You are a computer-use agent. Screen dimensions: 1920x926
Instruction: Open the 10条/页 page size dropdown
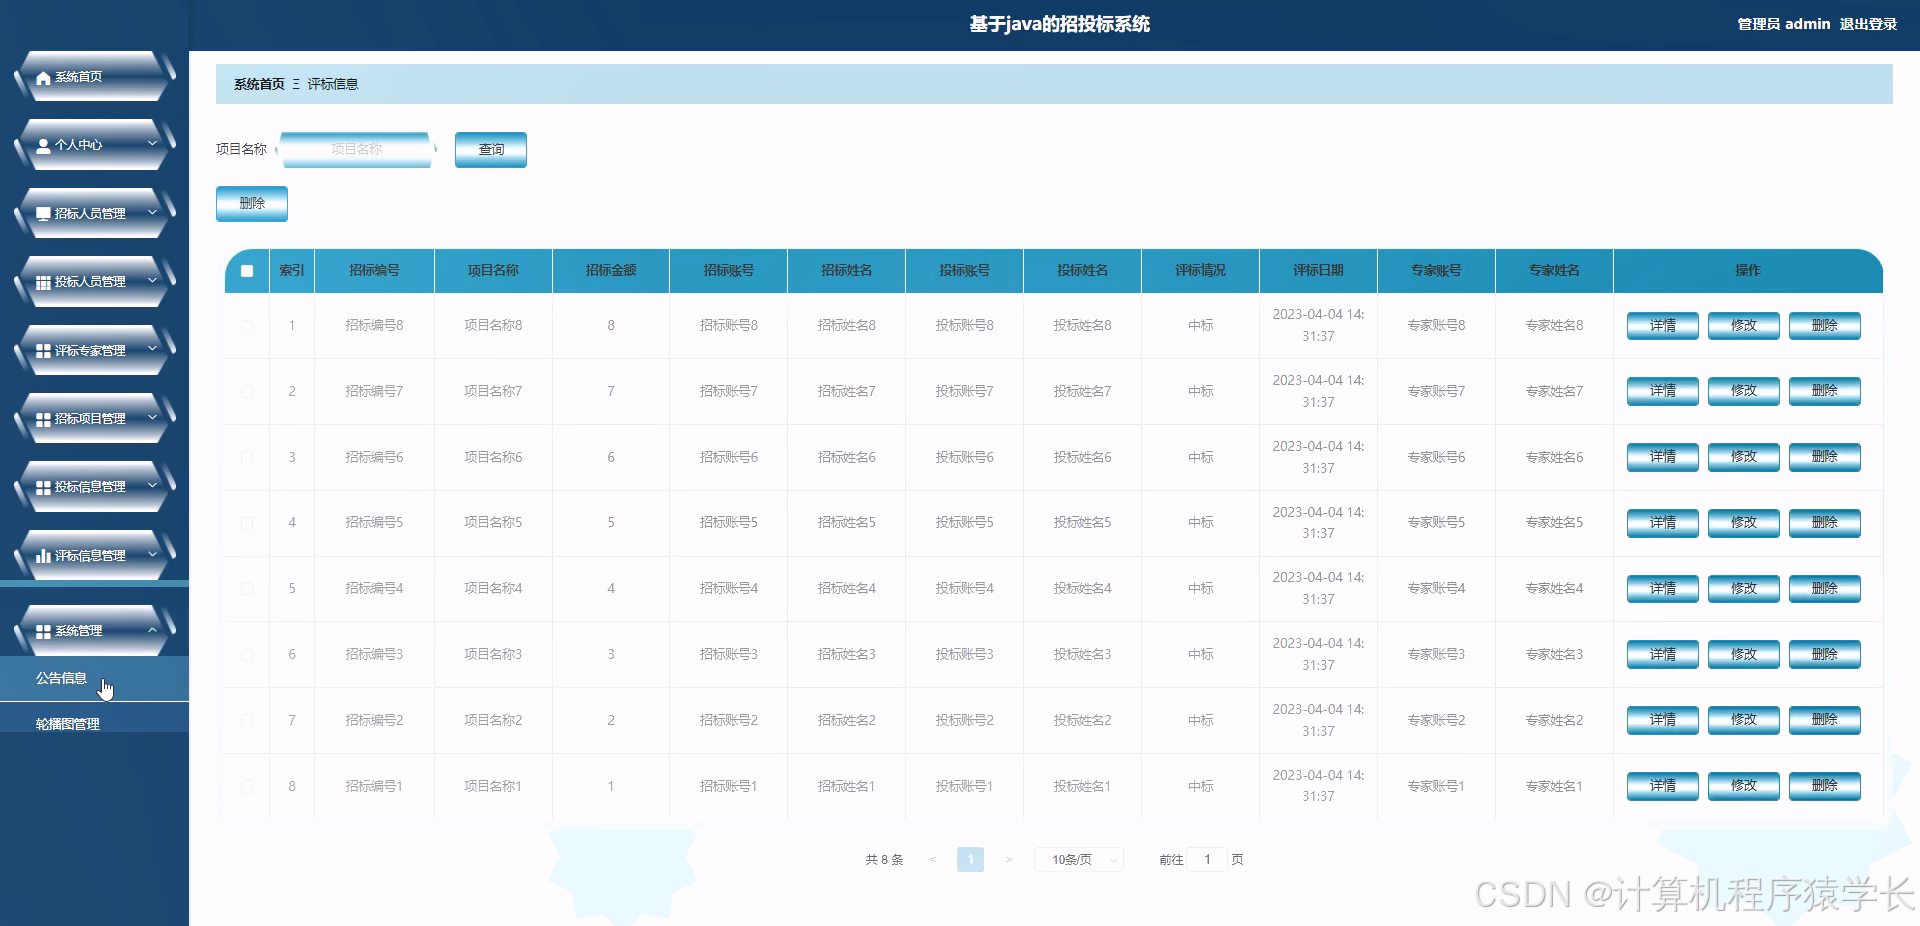point(1080,860)
